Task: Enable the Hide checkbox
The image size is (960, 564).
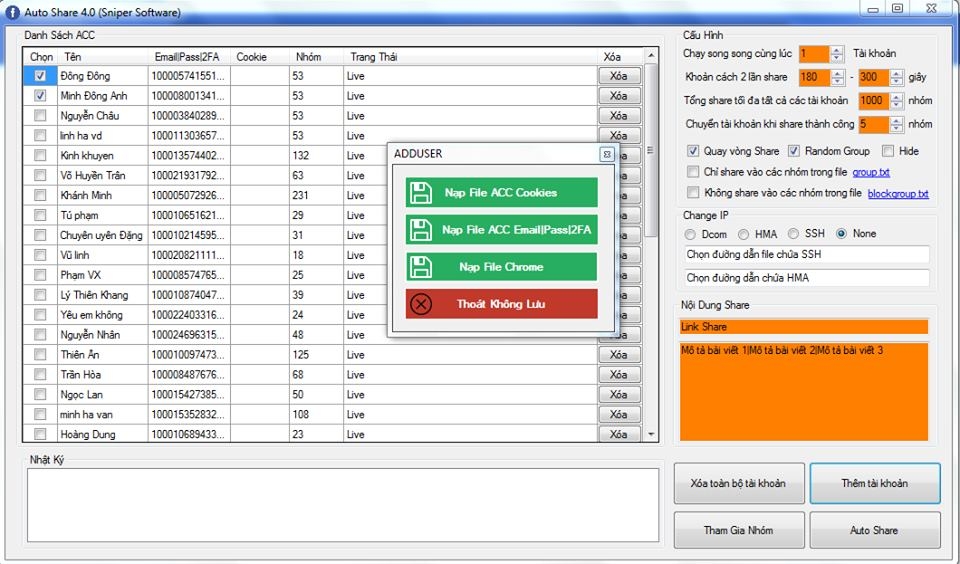Action: click(x=888, y=151)
